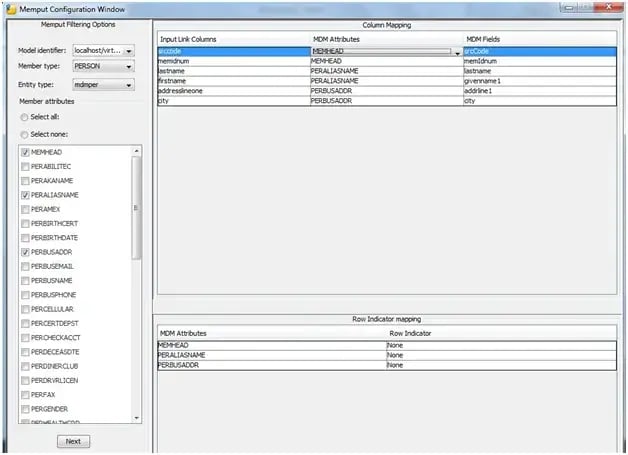Click PERBUSADDR attribute in addresslineone row

click(x=387, y=91)
